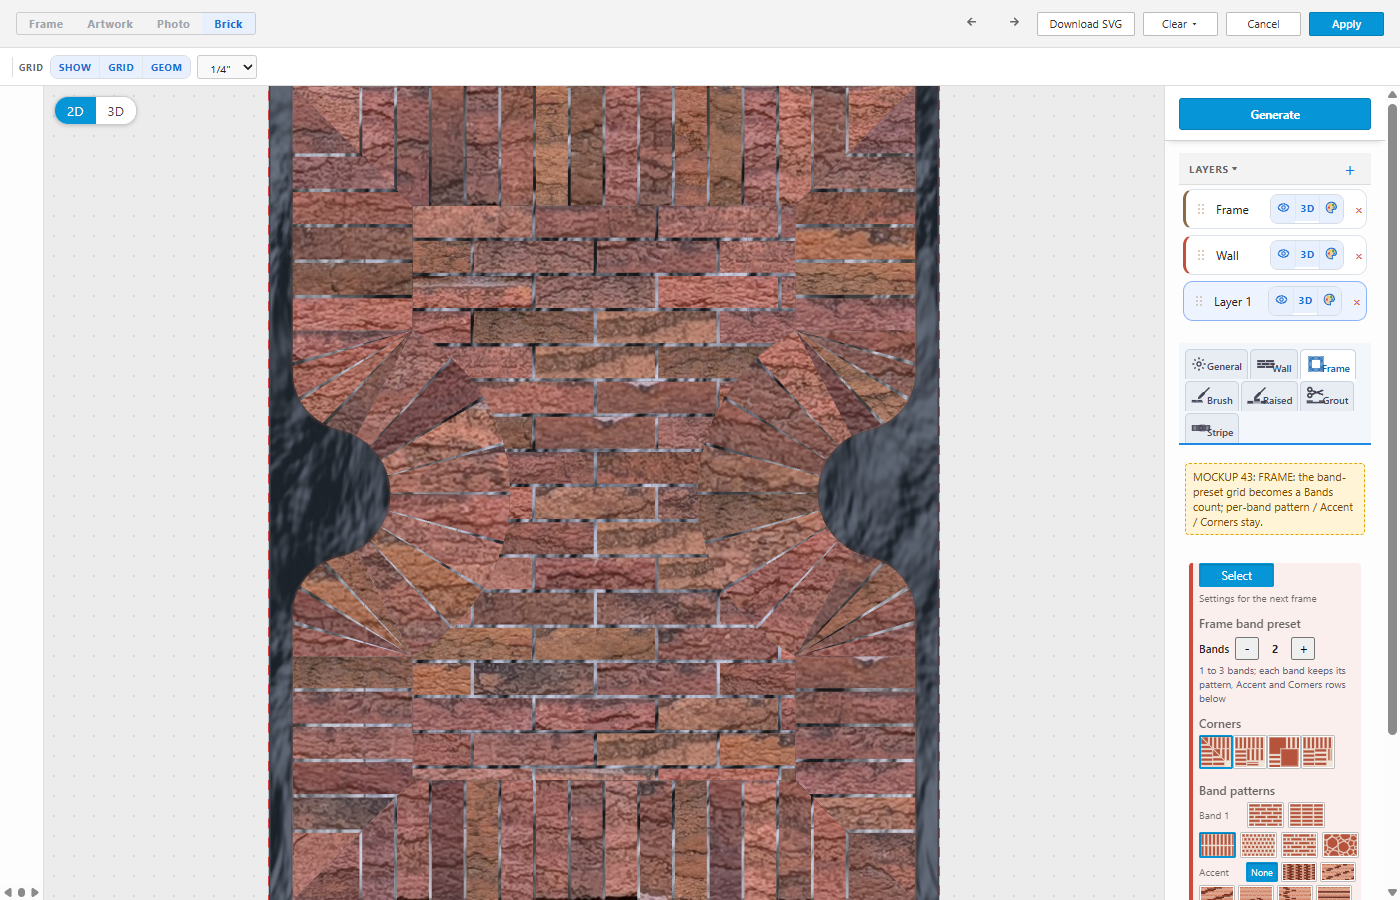
Task: Redo with the forward arrow
Action: 1014,22
